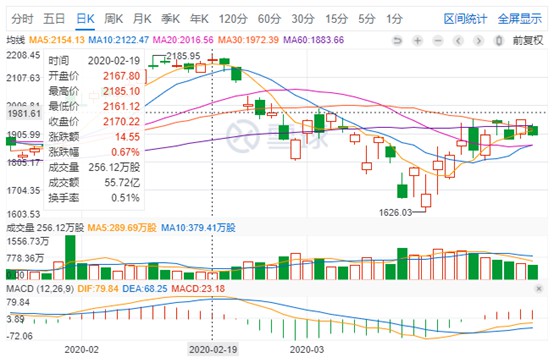Click the undo/reset chart icon
Screen dimensions: 554x363
397,41
